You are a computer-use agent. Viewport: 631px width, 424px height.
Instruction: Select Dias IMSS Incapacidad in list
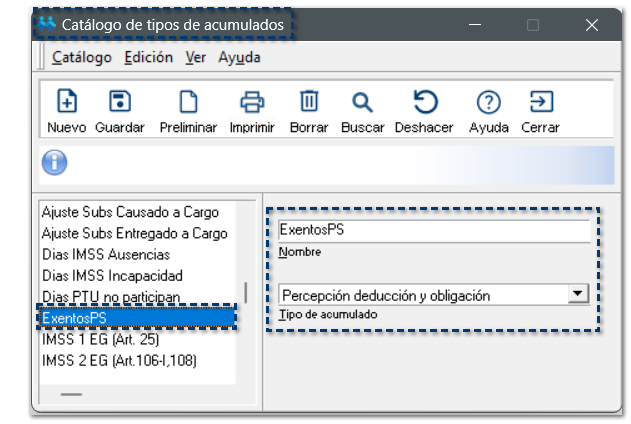tap(112, 275)
